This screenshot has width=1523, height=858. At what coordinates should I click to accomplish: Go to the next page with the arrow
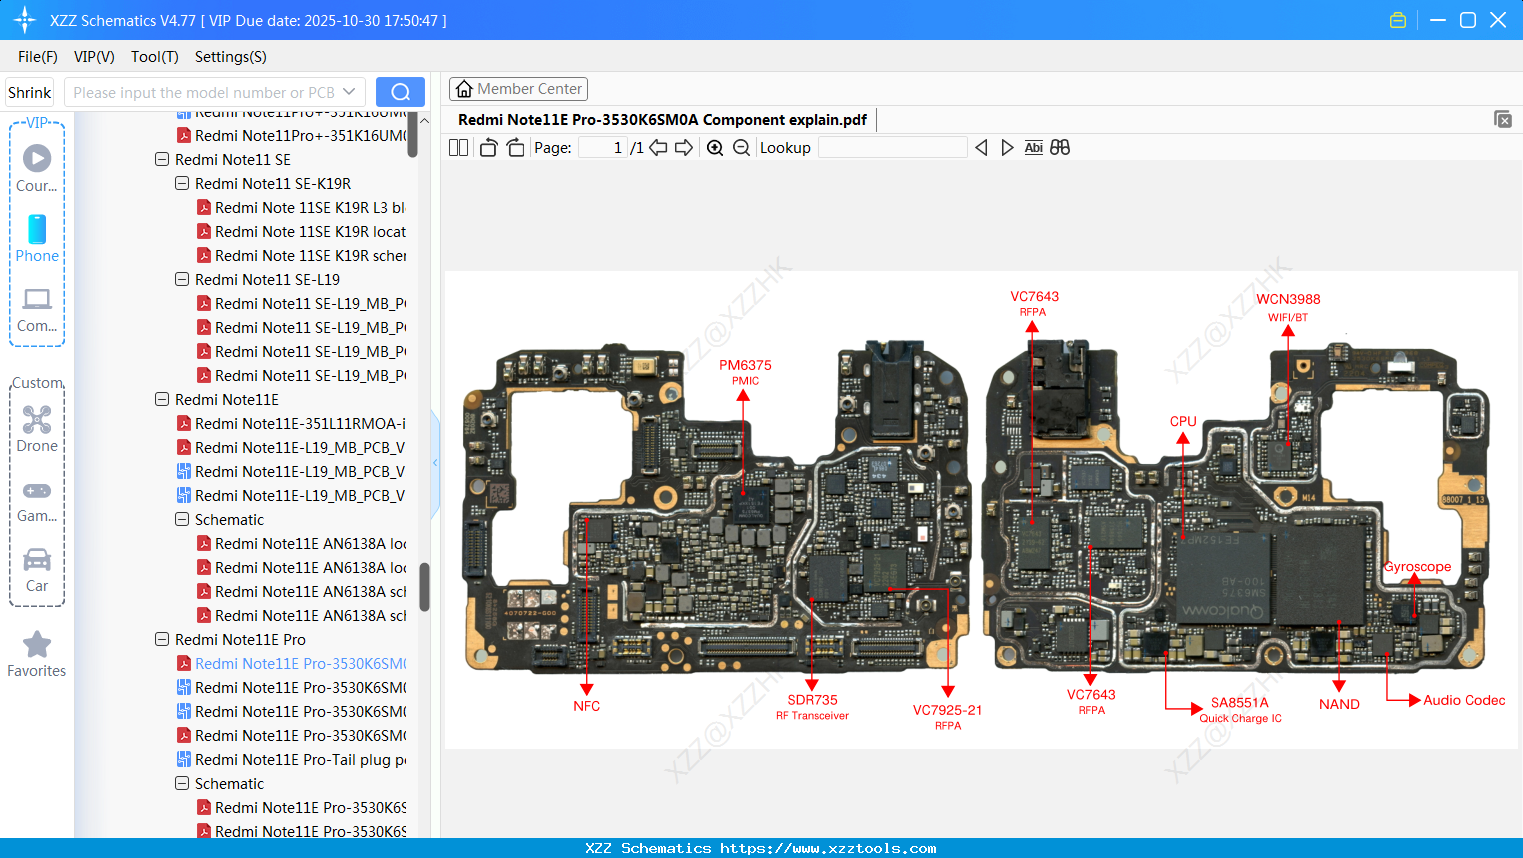(686, 147)
